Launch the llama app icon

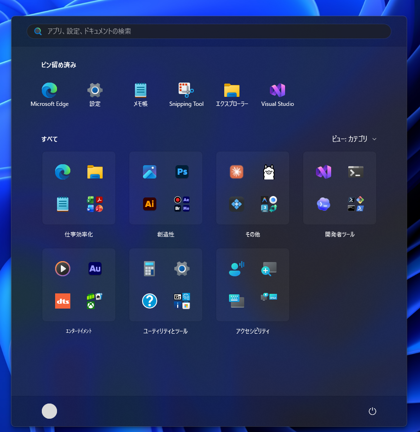[x=269, y=172]
